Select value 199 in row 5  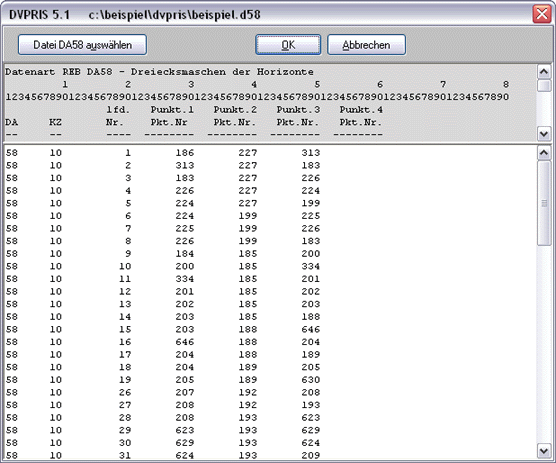[x=311, y=203]
